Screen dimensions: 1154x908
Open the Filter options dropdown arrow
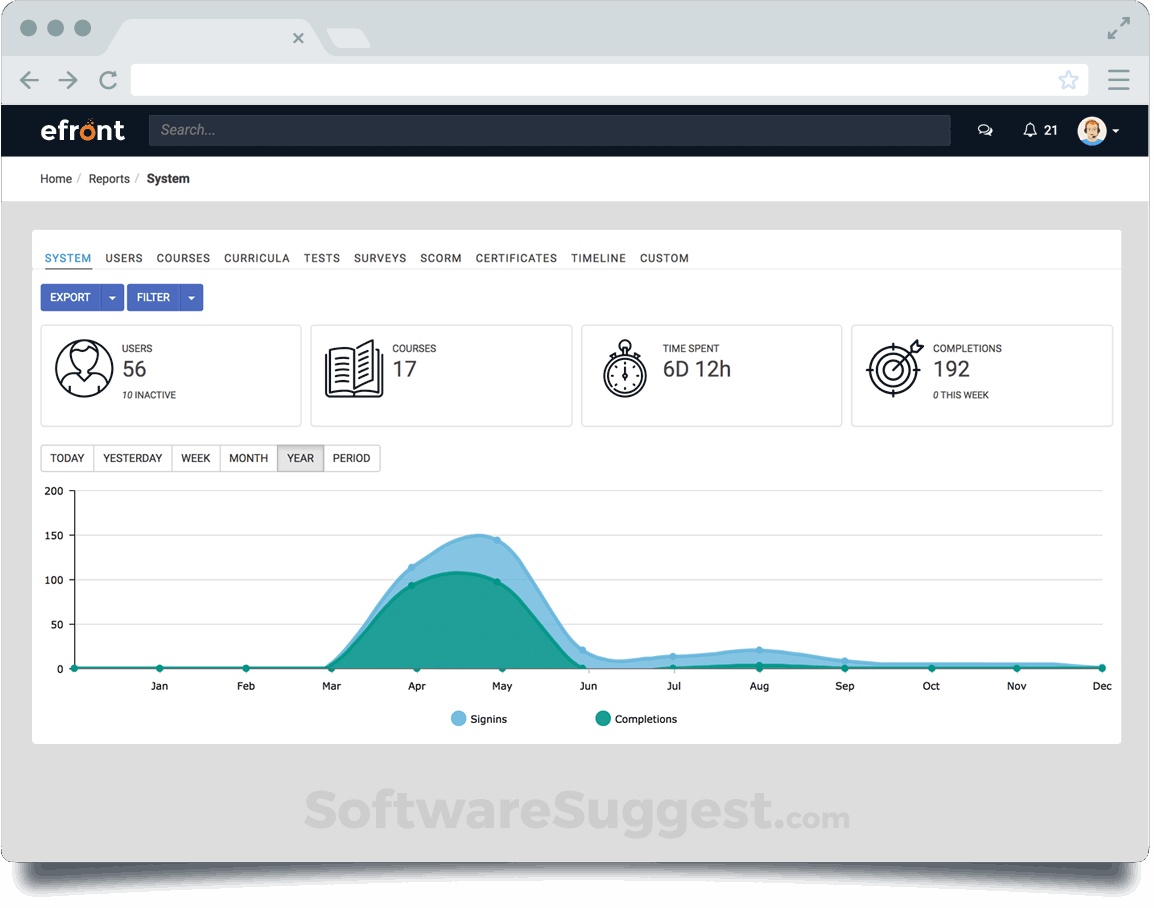[191, 297]
